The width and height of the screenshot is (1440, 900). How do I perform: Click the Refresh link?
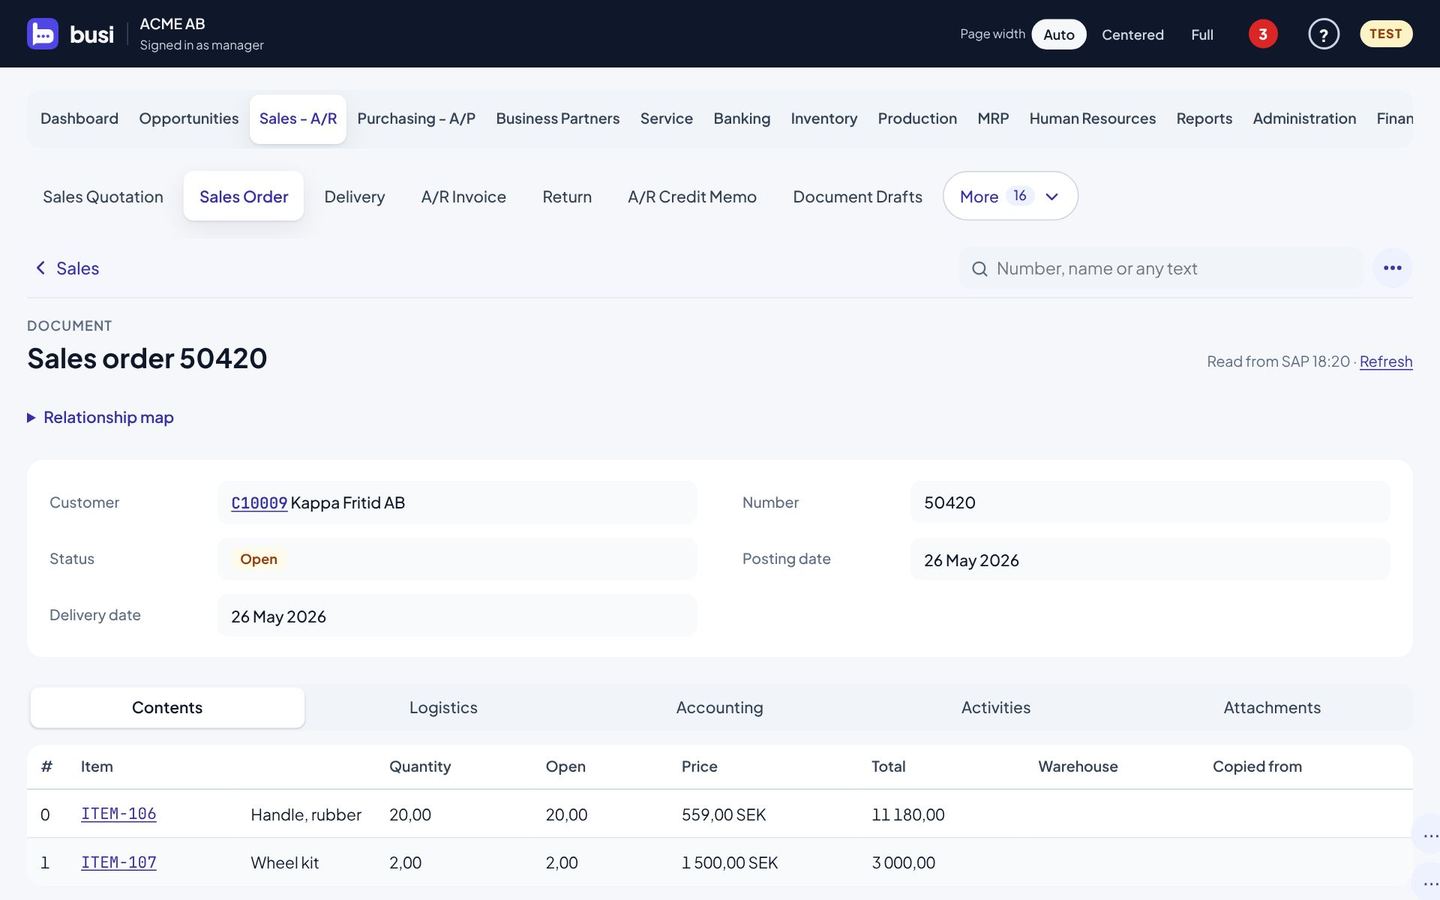point(1386,361)
